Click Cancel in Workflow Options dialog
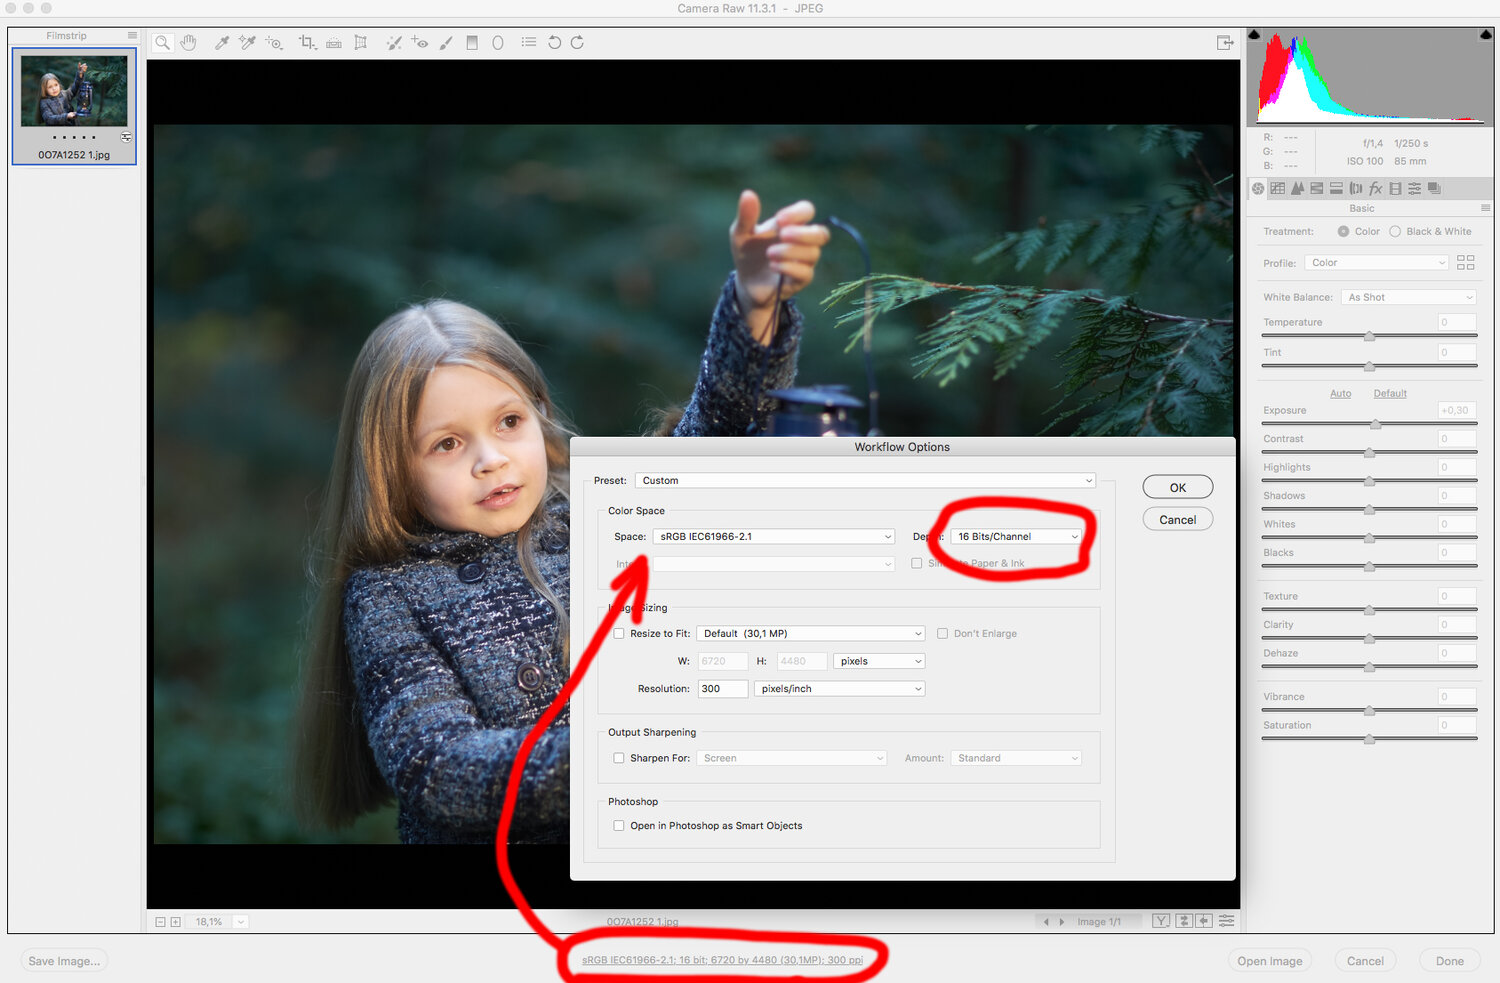 click(1178, 519)
